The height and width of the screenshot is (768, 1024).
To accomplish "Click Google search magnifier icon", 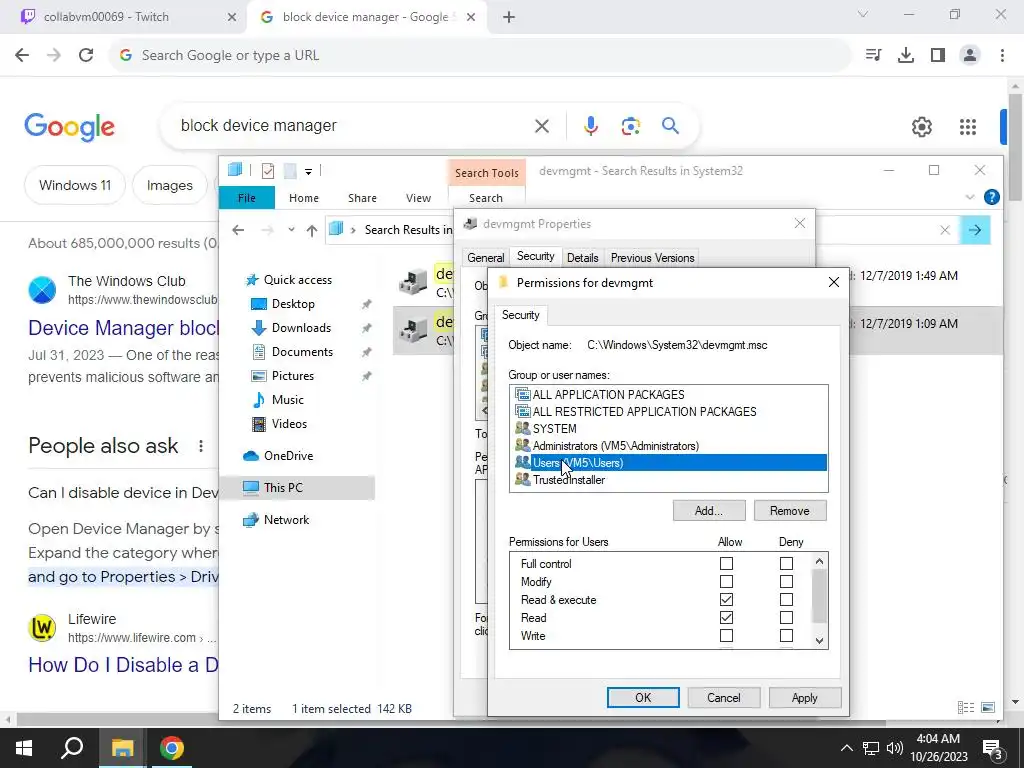I will (670, 126).
